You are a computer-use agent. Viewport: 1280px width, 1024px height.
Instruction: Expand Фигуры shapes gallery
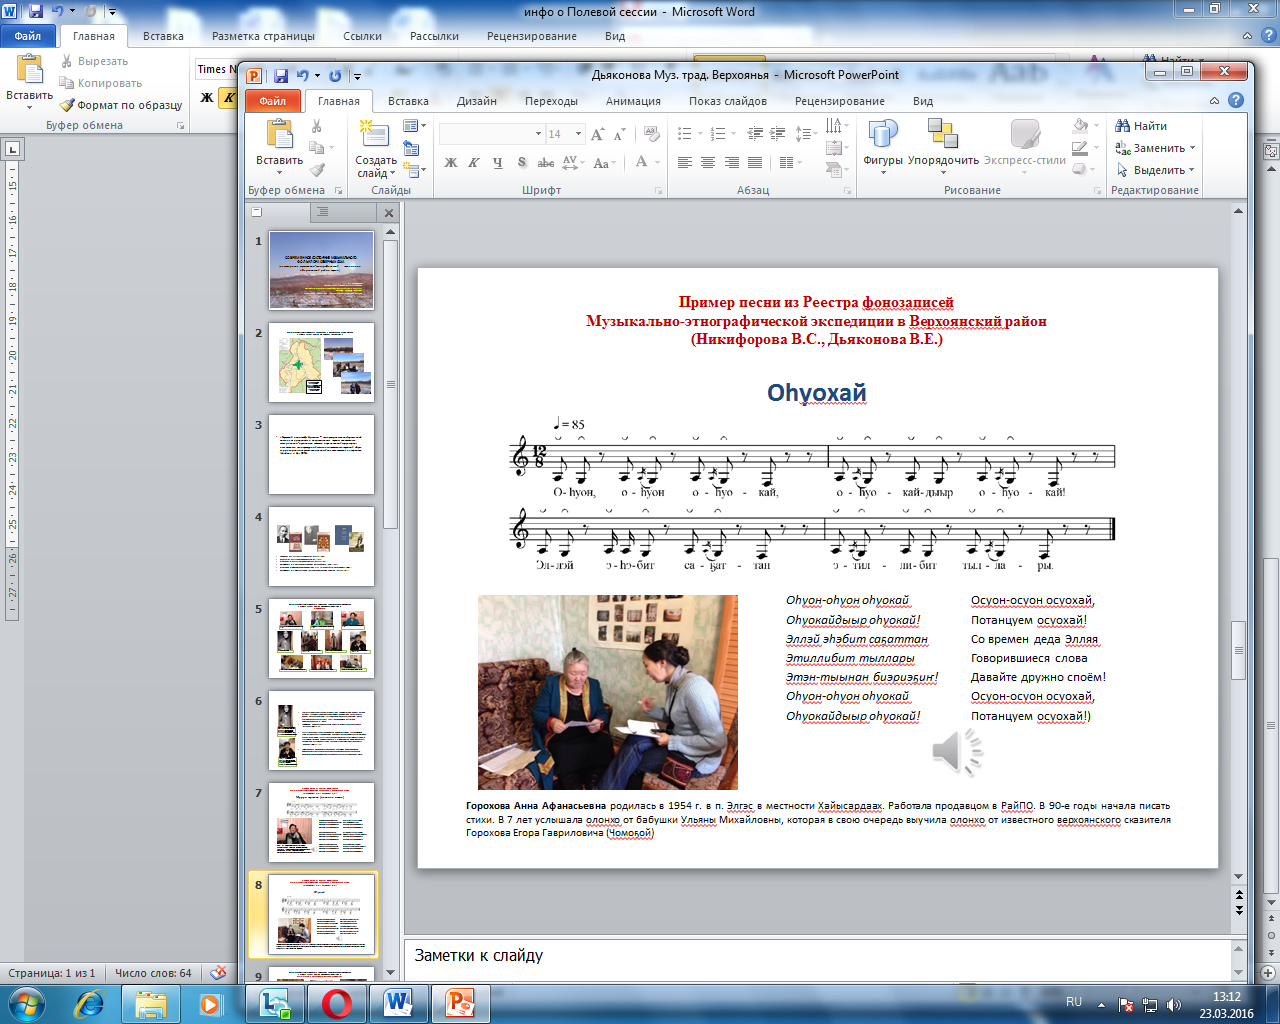click(x=883, y=147)
